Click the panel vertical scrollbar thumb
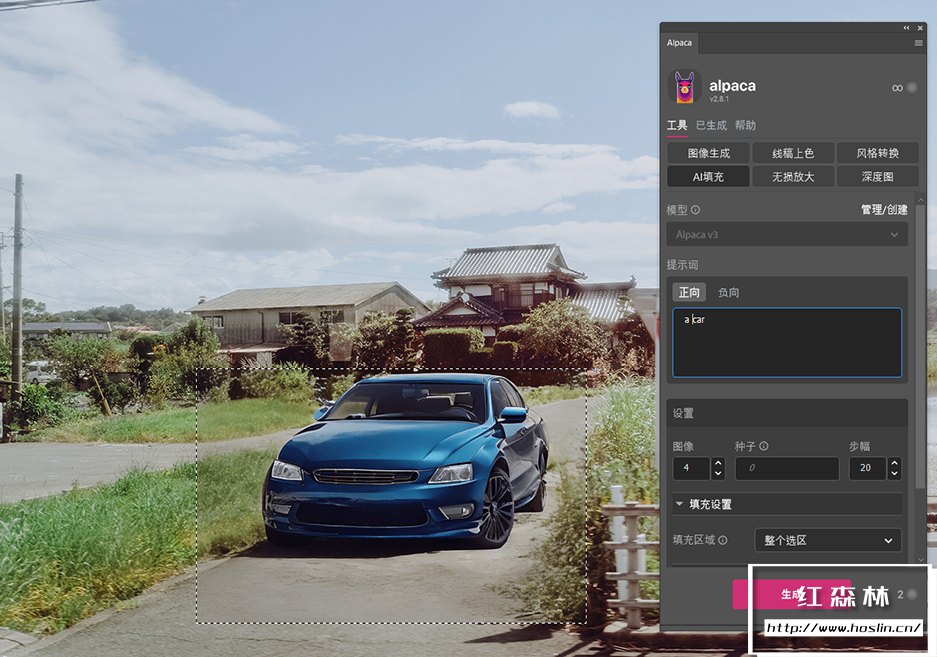The image size is (937, 657). pos(920,347)
